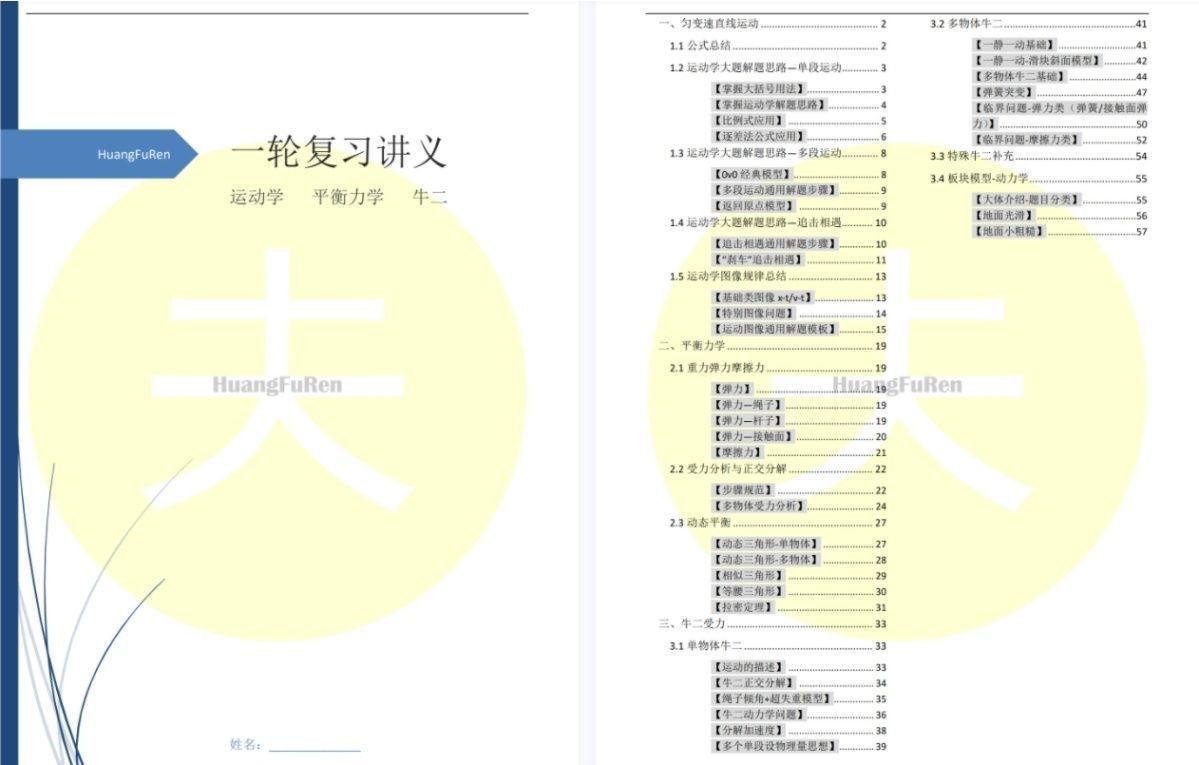This screenshot has height=765, width=1199.
Task: Open contents entry 【掌握大括号用法】
Action: 799,90
